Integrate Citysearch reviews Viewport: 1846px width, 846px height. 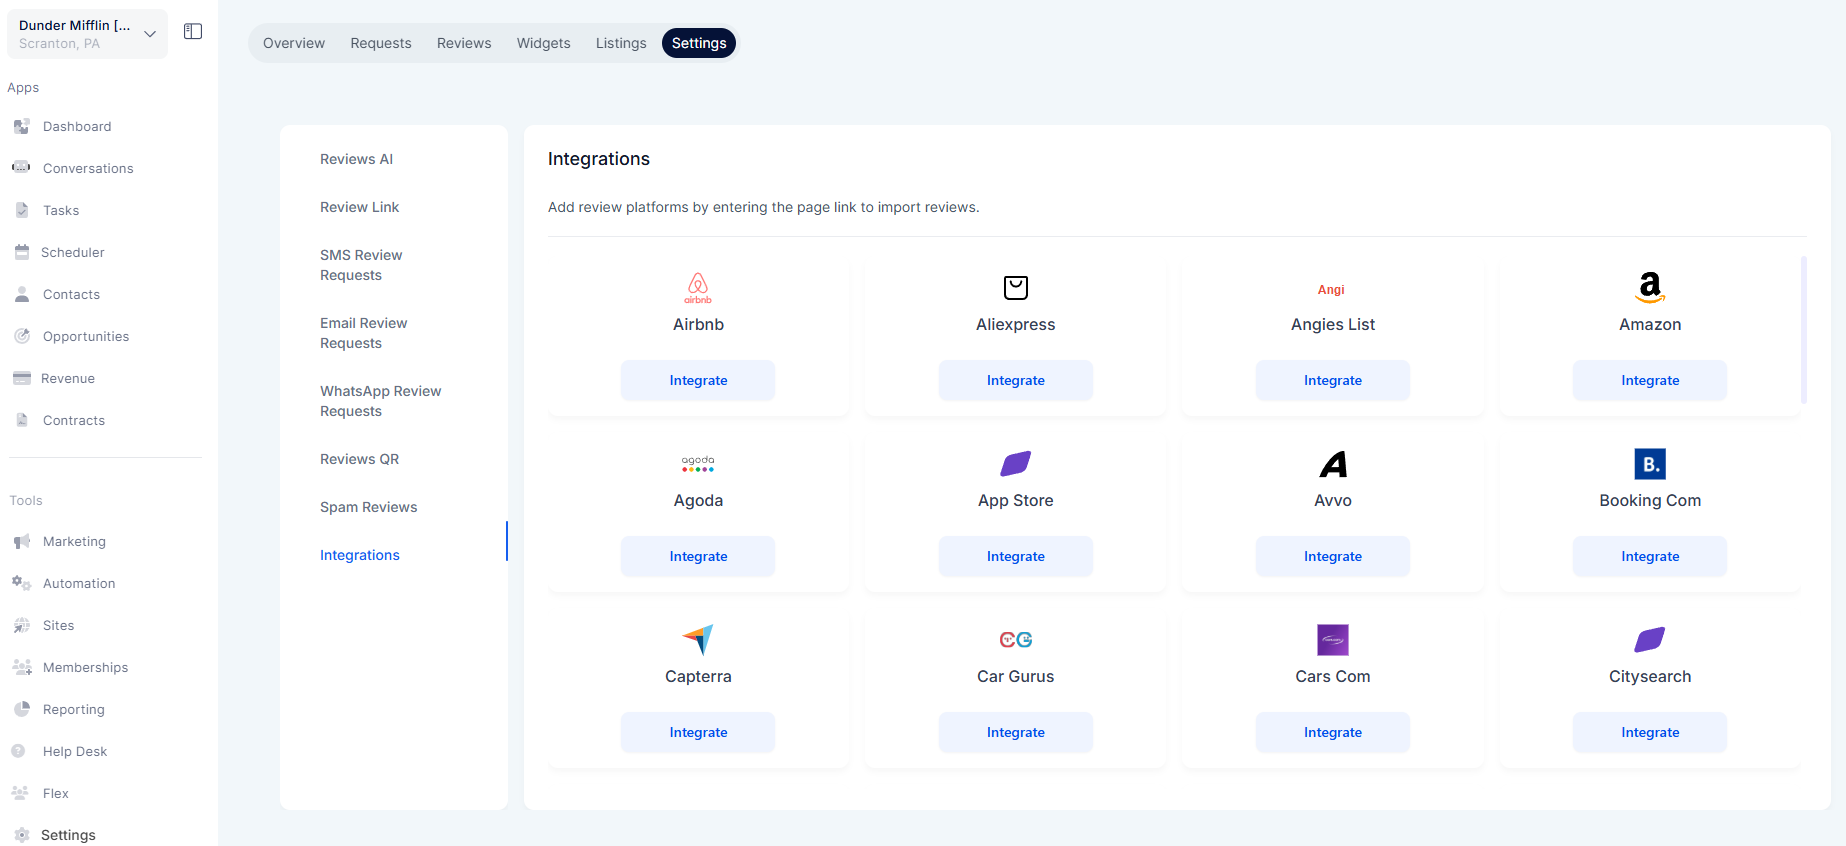(1650, 732)
